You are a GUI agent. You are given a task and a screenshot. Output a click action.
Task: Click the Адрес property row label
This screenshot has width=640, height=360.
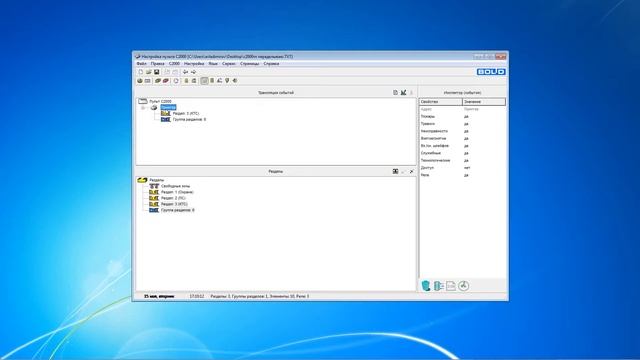(x=426, y=109)
